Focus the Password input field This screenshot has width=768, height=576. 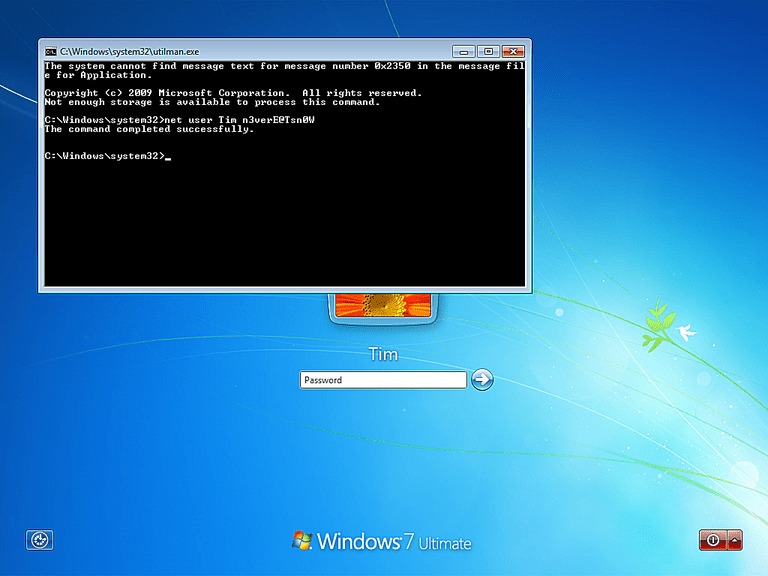(x=383, y=380)
